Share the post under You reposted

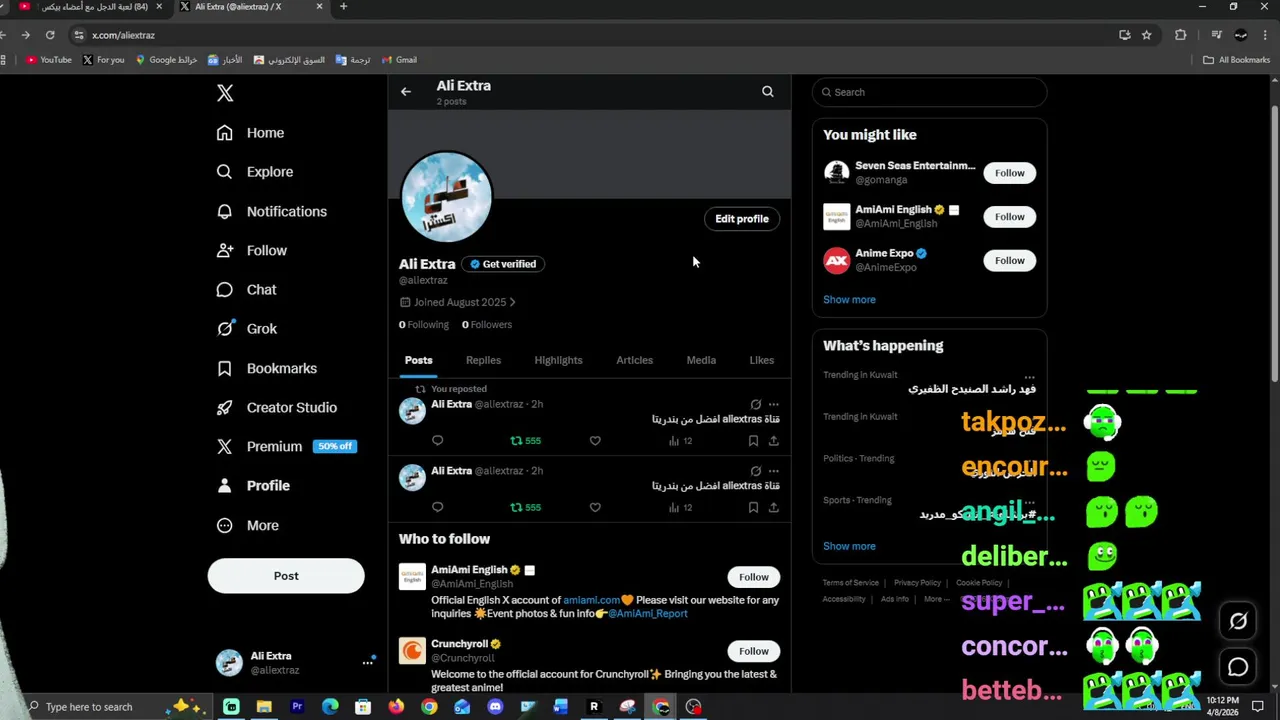(774, 441)
